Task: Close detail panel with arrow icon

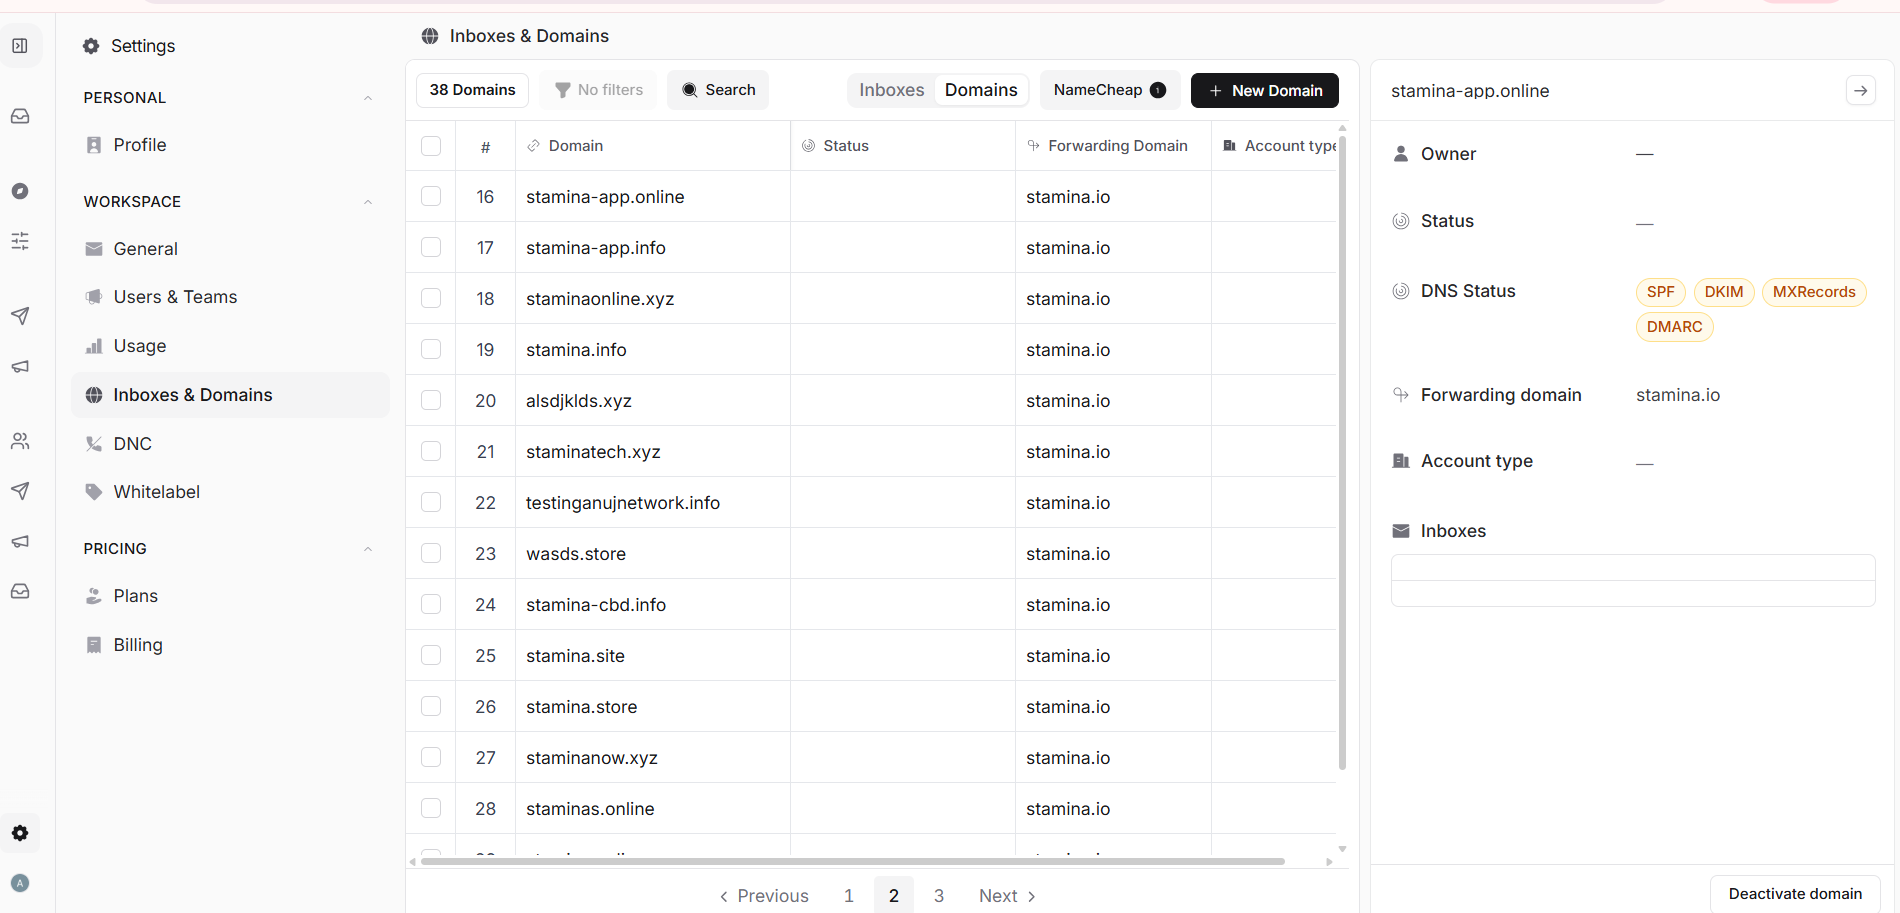Action: click(1860, 91)
